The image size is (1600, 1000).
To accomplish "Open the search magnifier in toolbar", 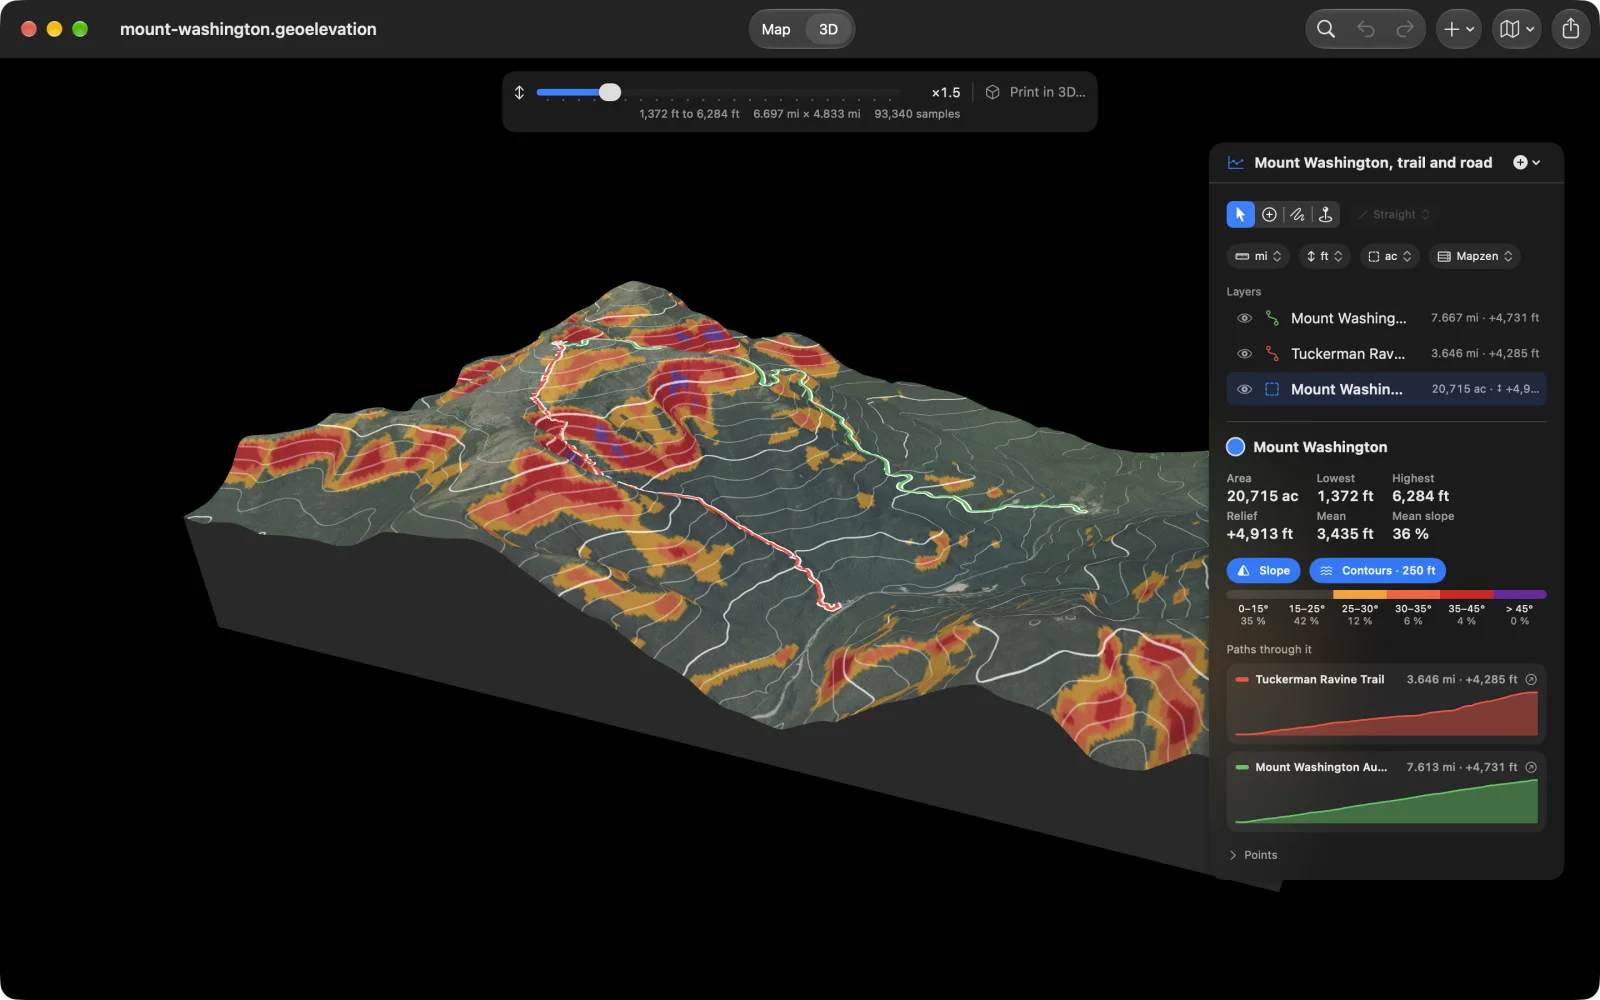I will click(1326, 29).
